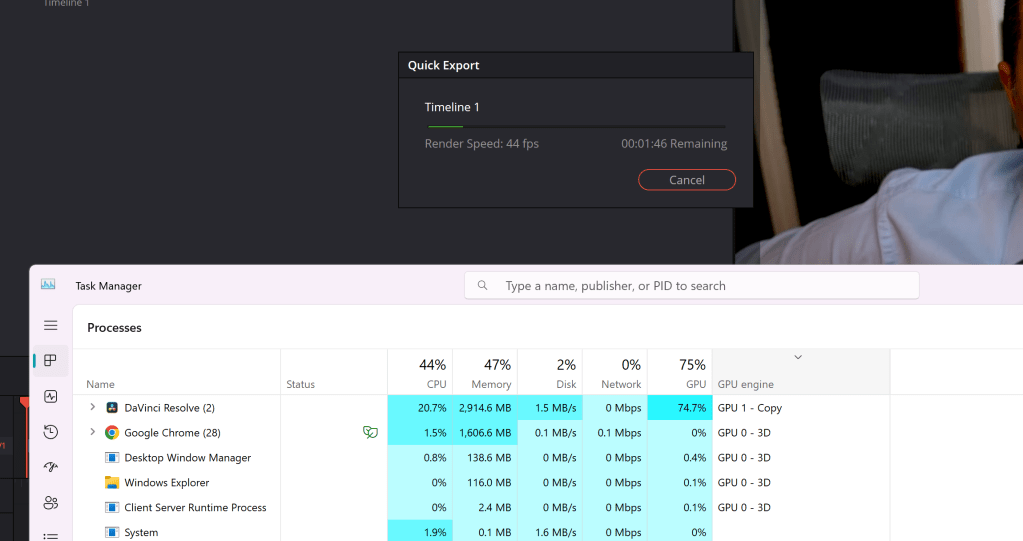Screen dimensions: 1023x541
Task: Click Chrome's 1,606.6 MB memory value
Action: (485, 433)
